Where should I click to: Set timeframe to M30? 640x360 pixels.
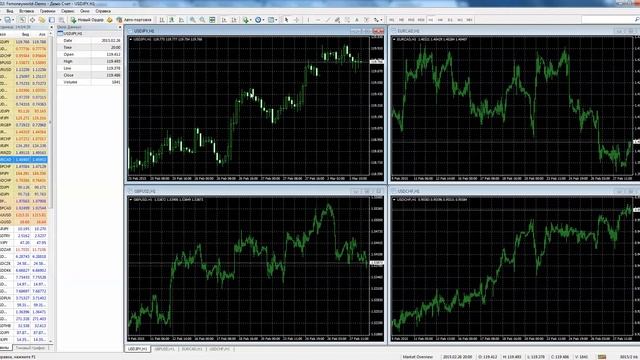[421, 20]
